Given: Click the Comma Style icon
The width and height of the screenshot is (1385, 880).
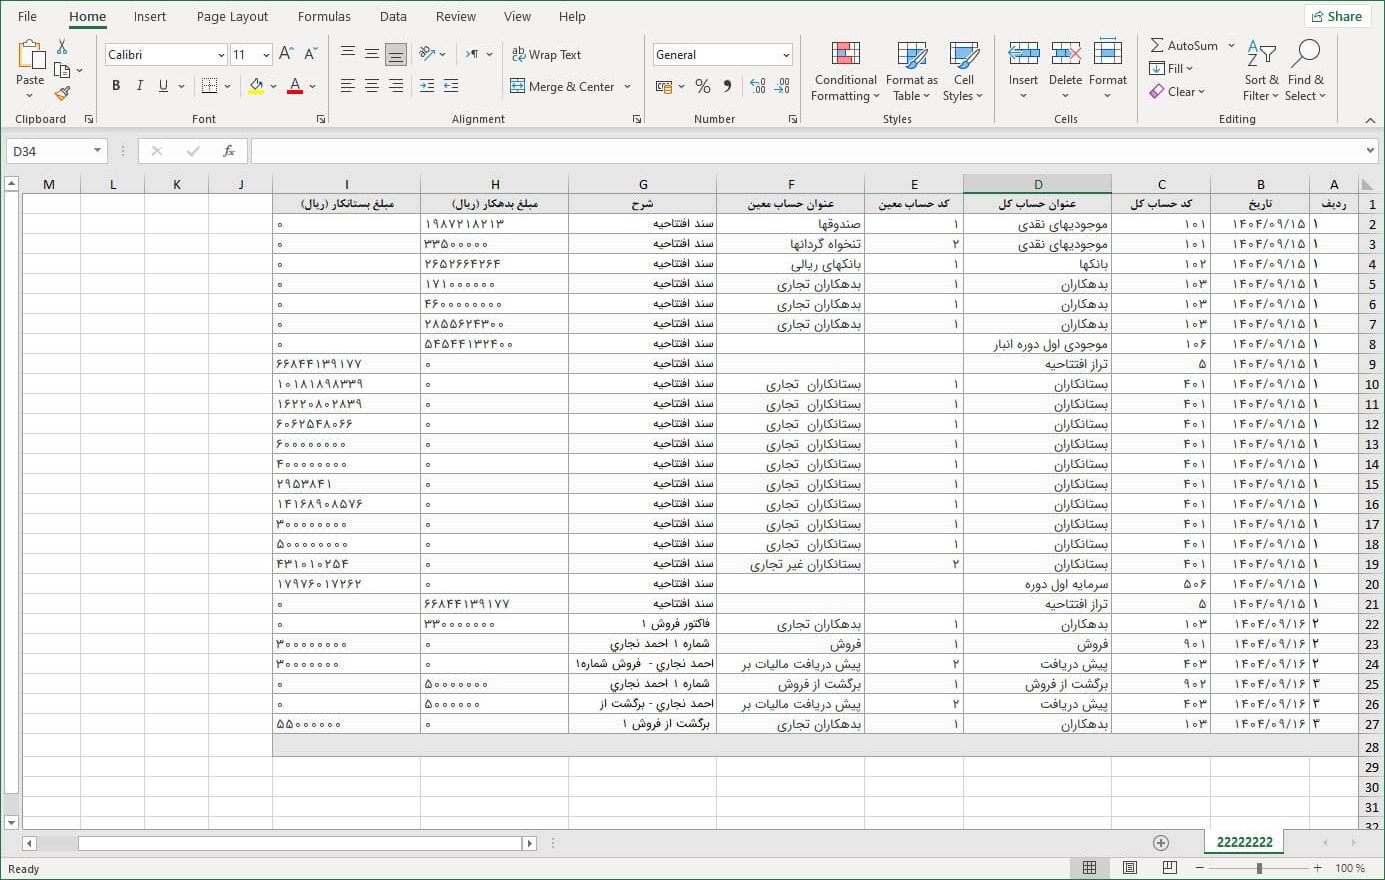Looking at the screenshot, I should pos(727,86).
